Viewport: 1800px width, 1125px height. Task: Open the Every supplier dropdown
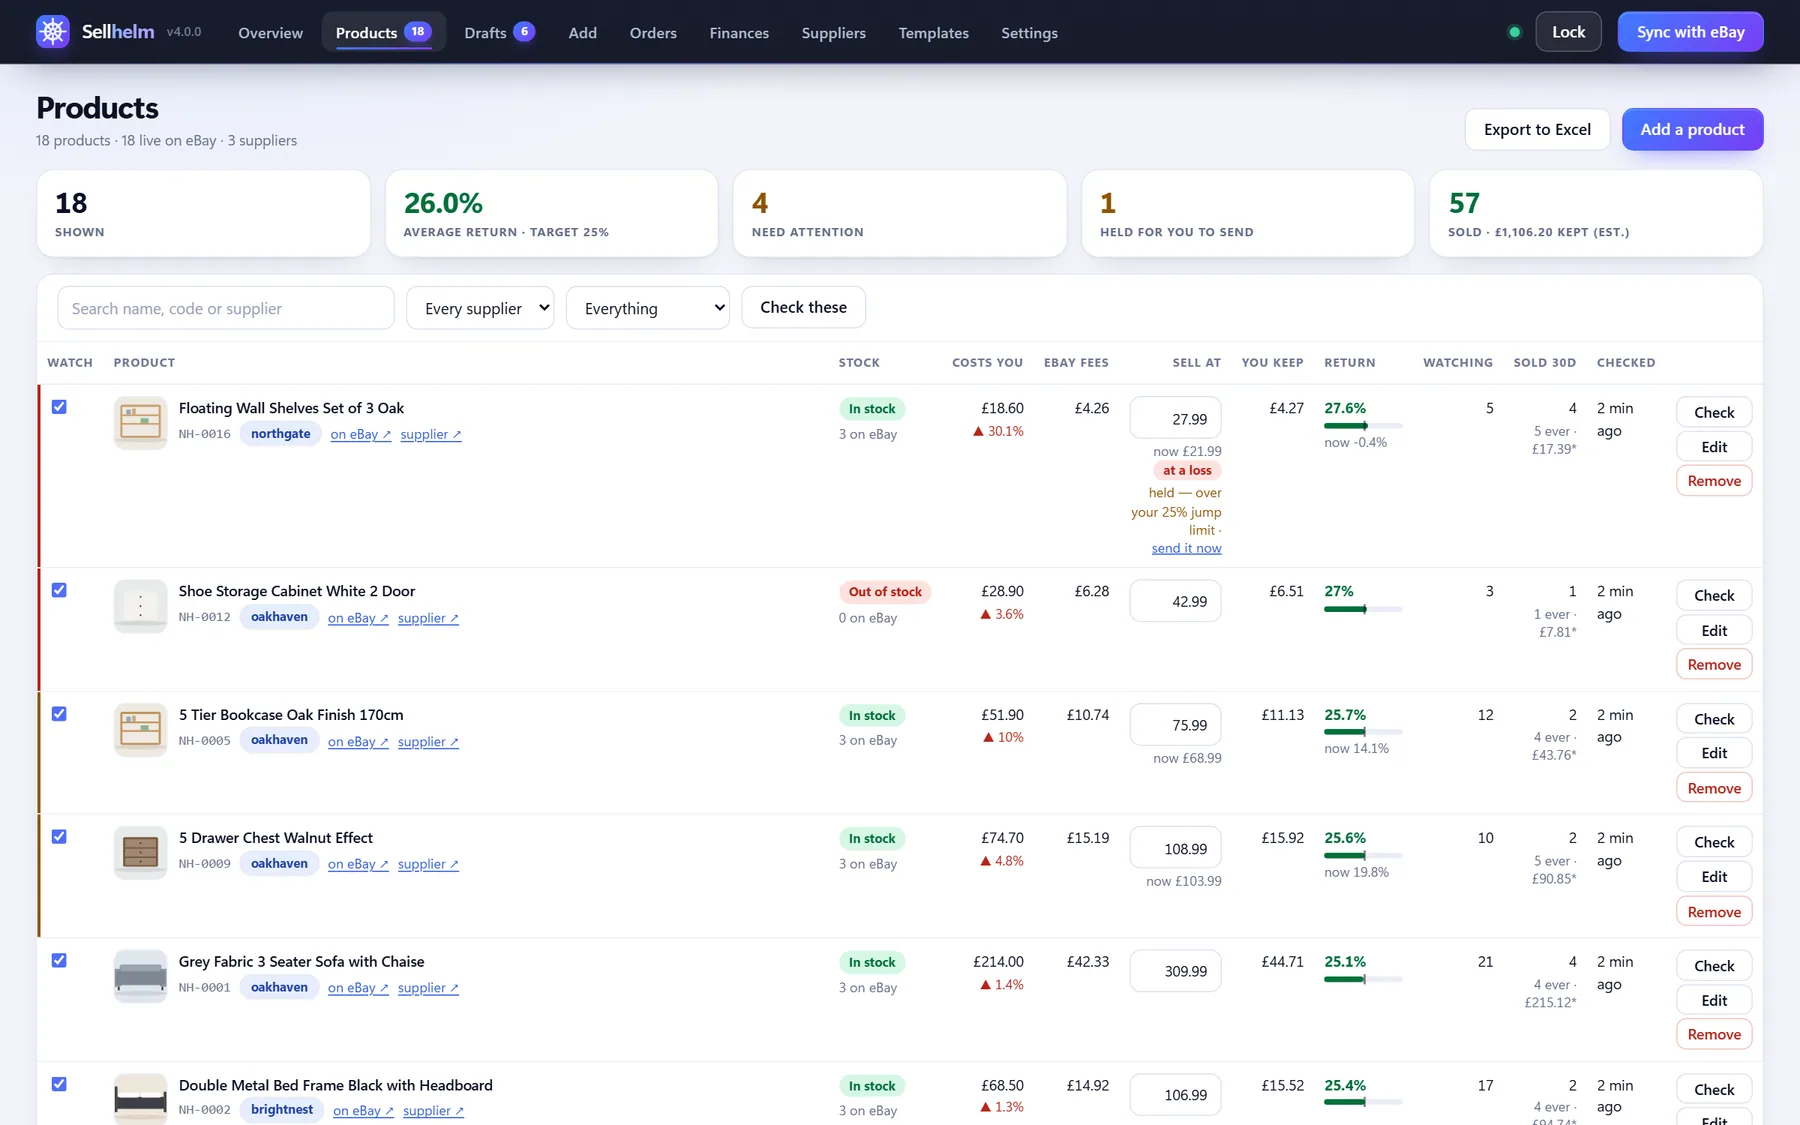pos(480,308)
